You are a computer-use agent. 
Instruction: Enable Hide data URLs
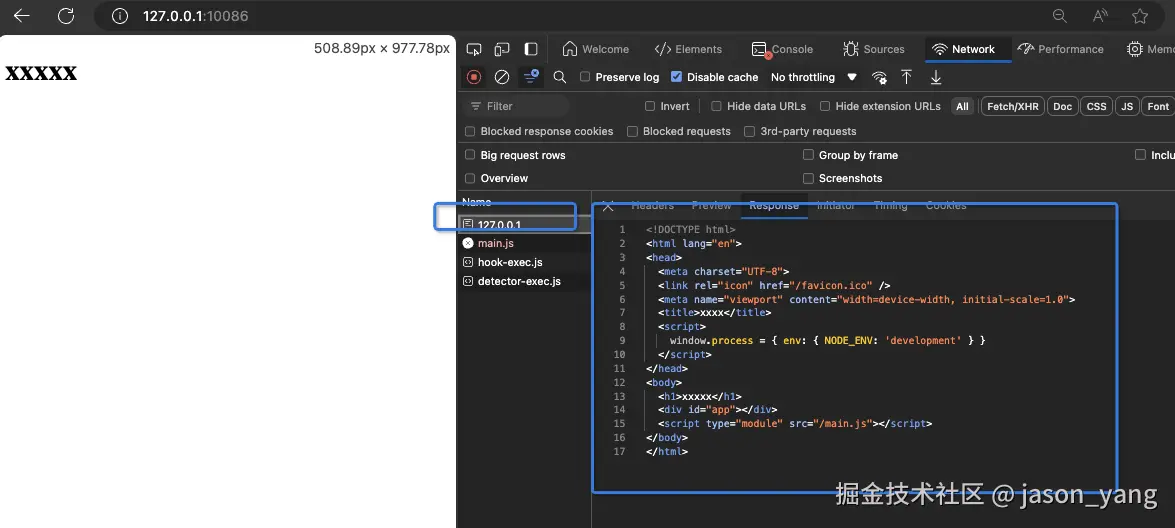[716, 106]
